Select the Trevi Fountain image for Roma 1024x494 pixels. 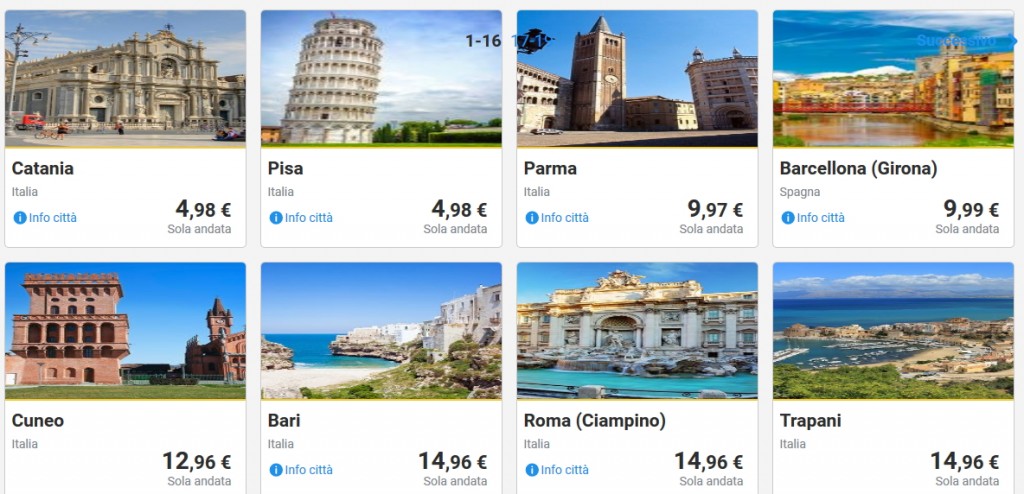click(x=637, y=330)
